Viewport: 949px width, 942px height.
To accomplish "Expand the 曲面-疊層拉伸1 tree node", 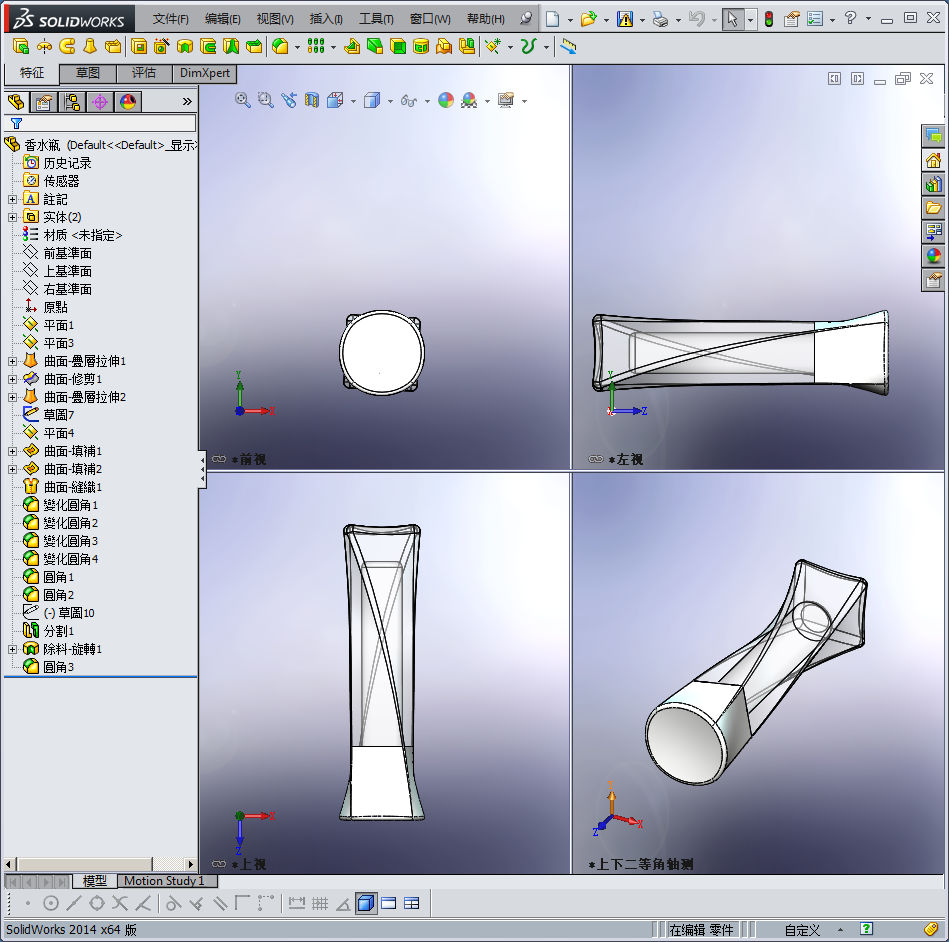I will [12, 361].
